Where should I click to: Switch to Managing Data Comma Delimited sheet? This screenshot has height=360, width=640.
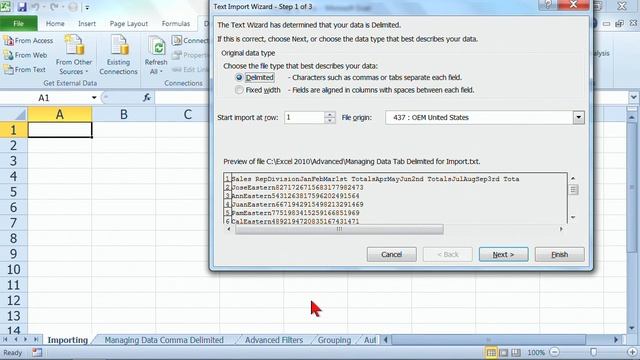coord(164,340)
